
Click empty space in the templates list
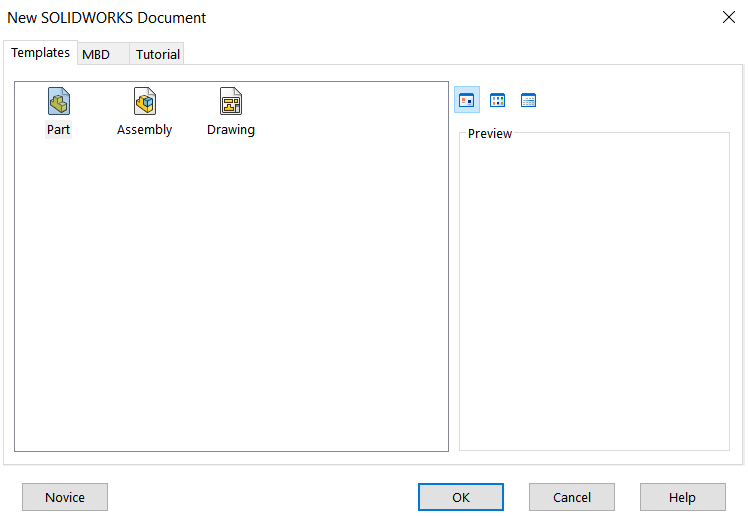231,300
